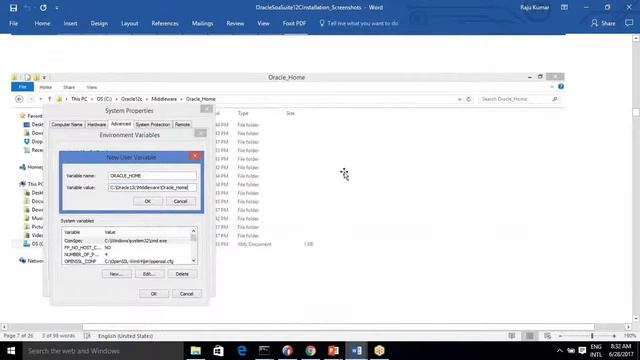Screen dimensions: 640x360
Task: Click New... under System variables
Action: pyautogui.click(x=117, y=274)
